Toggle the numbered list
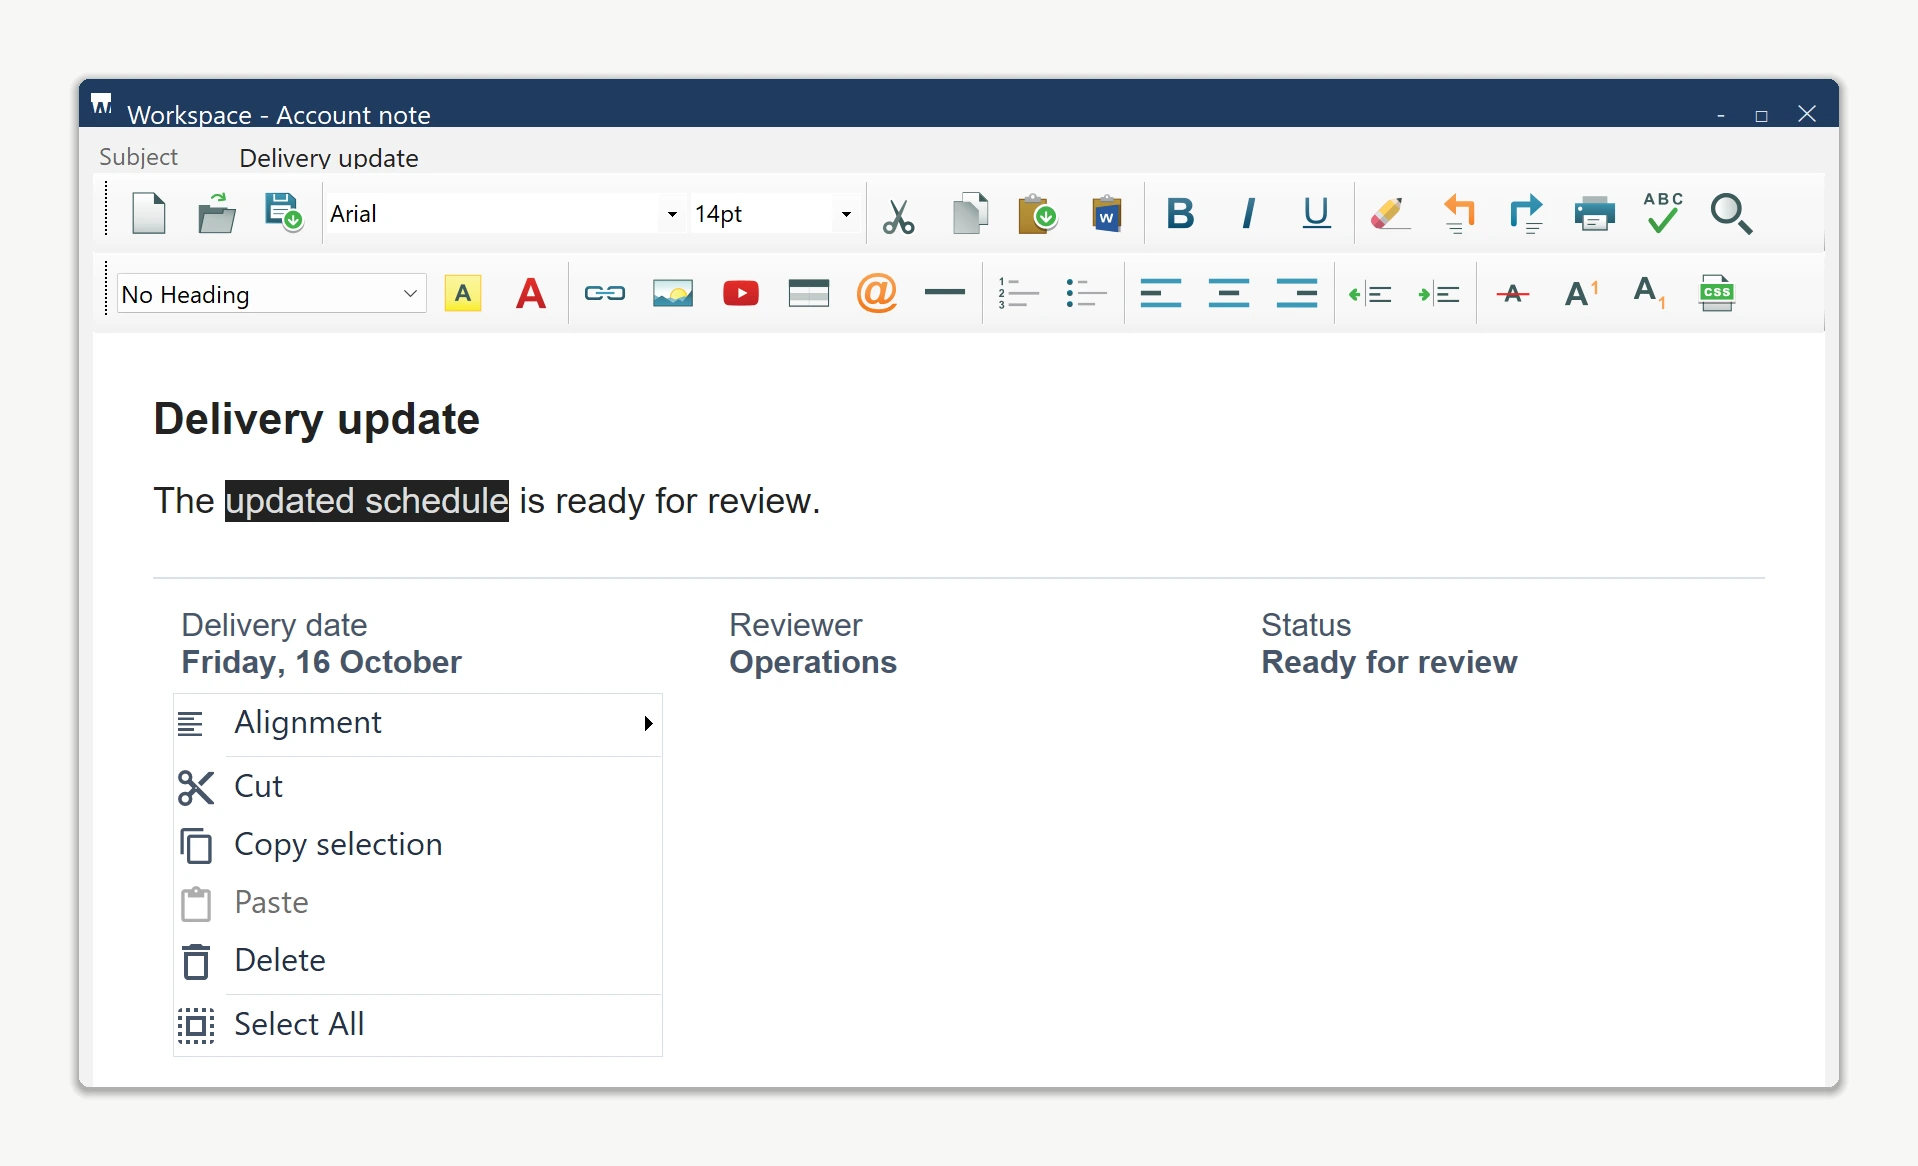The height and width of the screenshot is (1166, 1918). click(1018, 293)
